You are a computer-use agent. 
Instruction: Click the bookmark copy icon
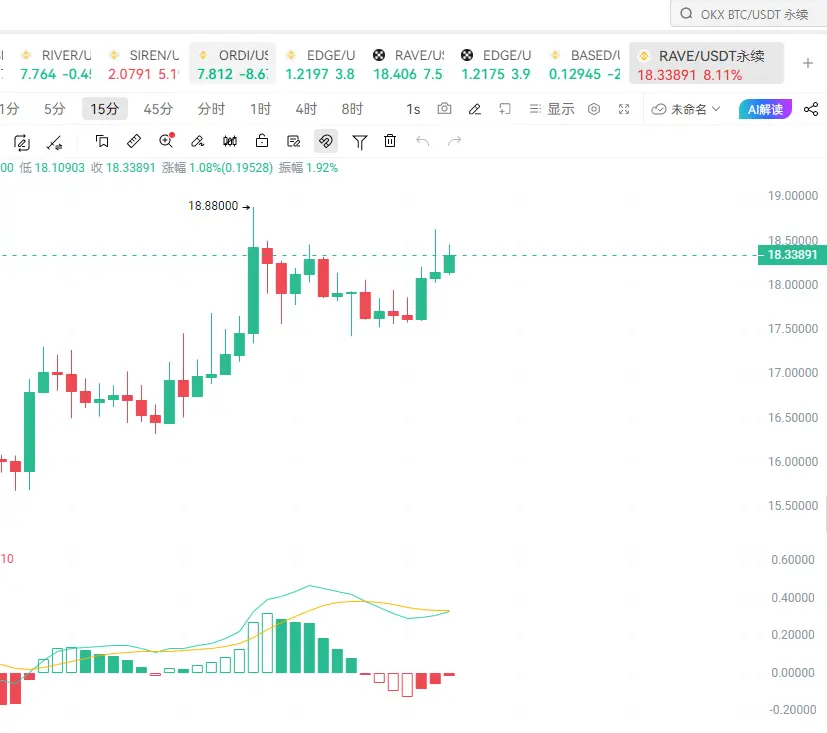click(102, 141)
